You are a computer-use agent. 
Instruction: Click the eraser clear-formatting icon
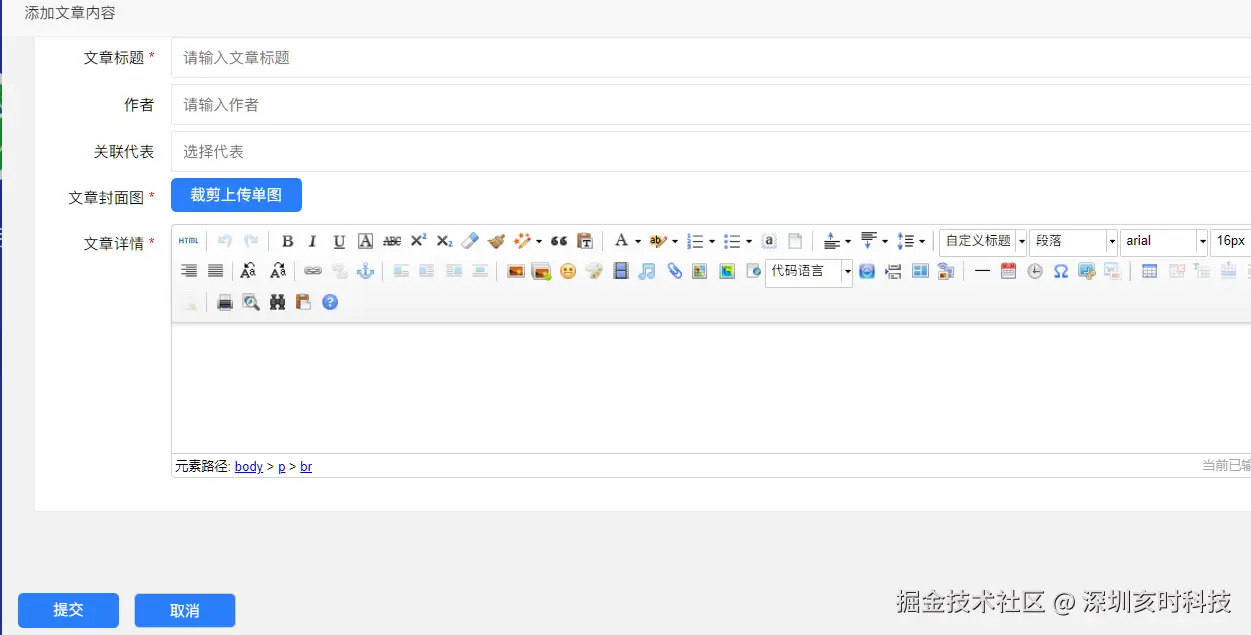tap(470, 241)
